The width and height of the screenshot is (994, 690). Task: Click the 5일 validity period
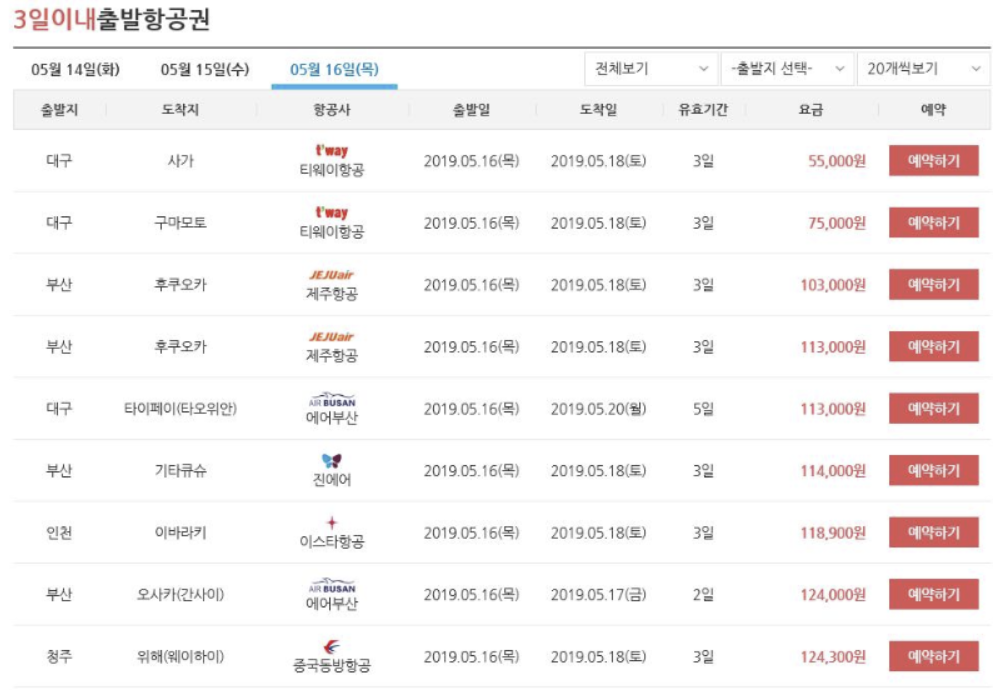click(x=703, y=409)
